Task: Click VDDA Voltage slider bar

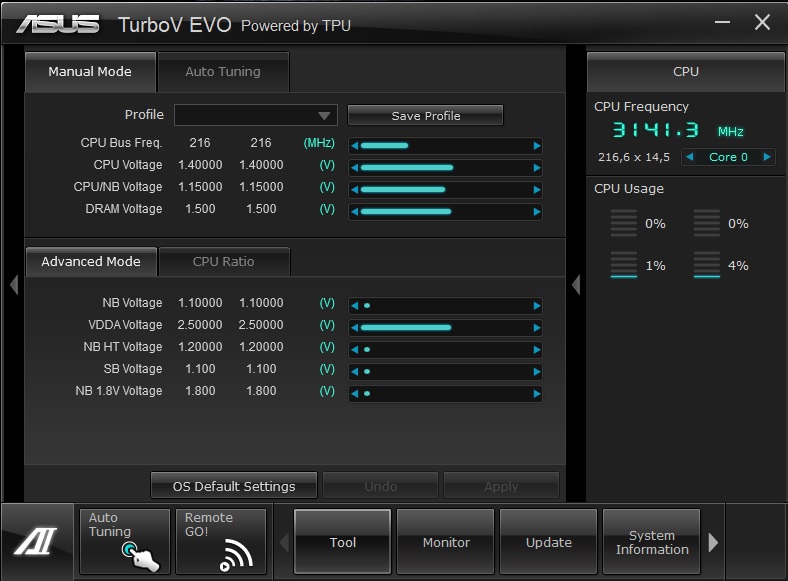Action: click(445, 328)
